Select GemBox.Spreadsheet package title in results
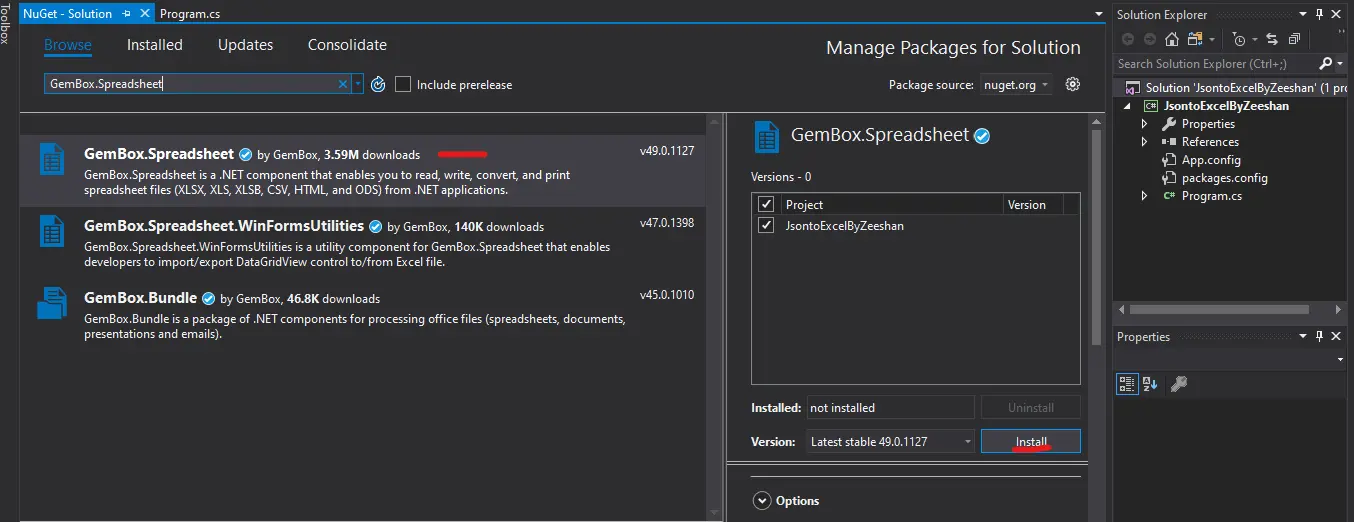Image resolution: width=1354 pixels, height=522 pixels. (158, 154)
